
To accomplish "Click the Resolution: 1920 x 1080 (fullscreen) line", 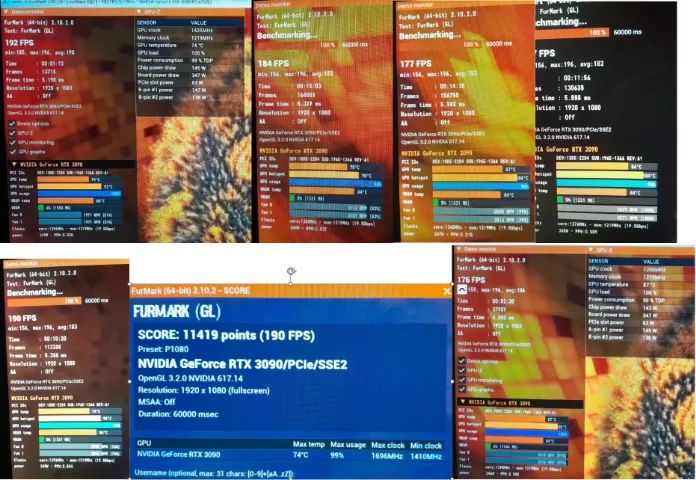I will pos(204,390).
